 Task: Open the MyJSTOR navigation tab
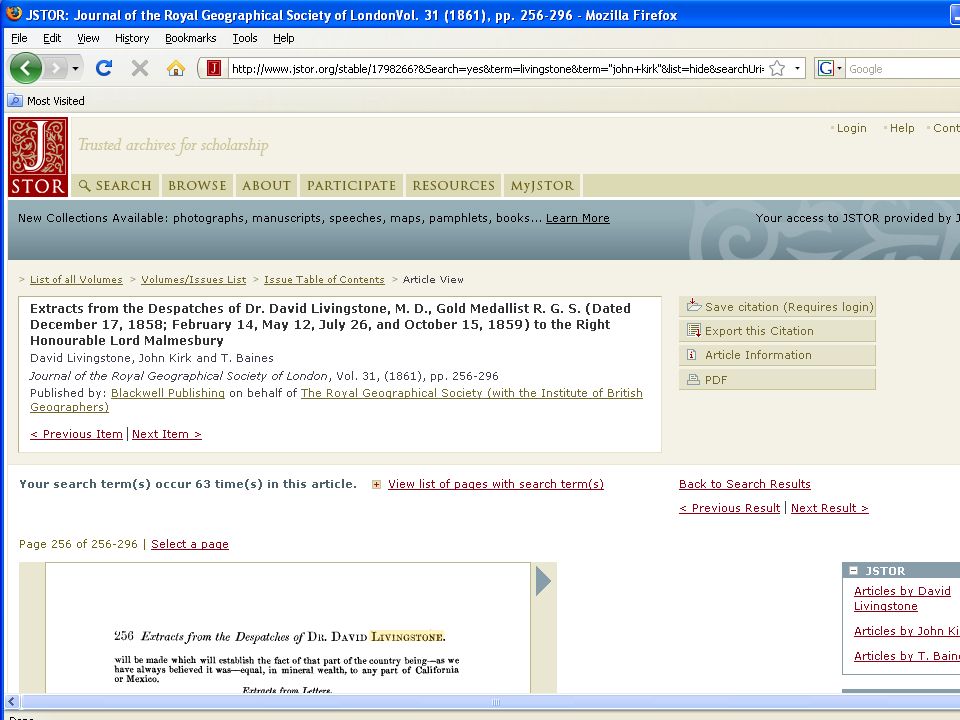tap(542, 186)
